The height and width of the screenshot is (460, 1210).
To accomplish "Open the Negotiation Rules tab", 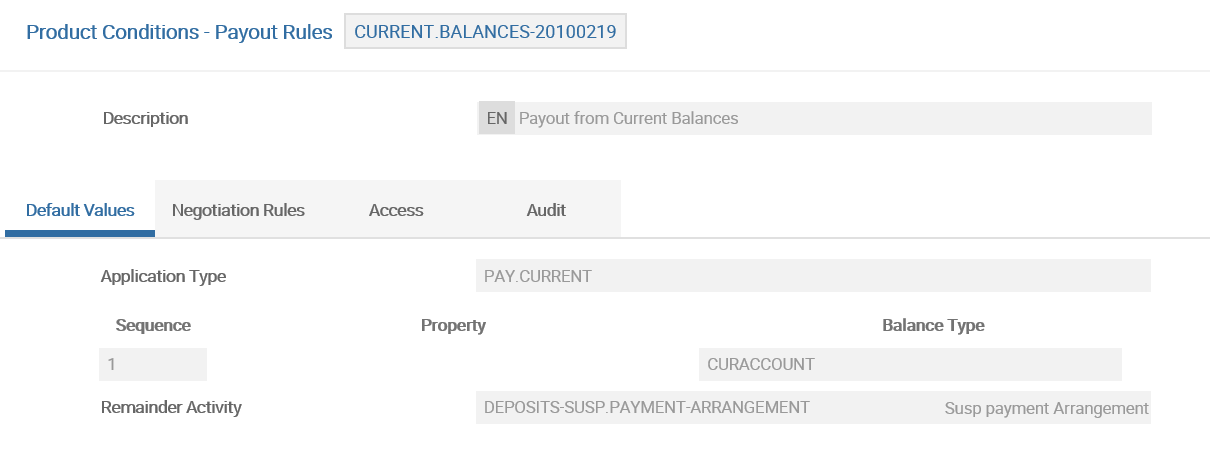I will (x=238, y=210).
